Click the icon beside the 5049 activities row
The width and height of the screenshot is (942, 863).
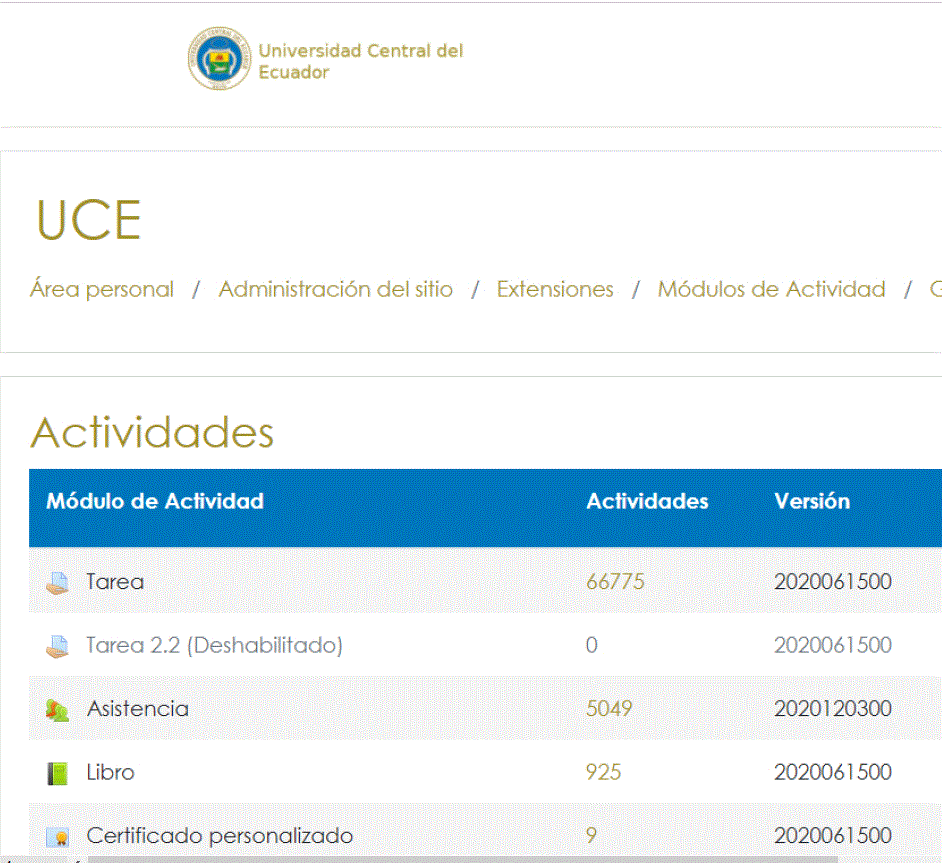61,708
